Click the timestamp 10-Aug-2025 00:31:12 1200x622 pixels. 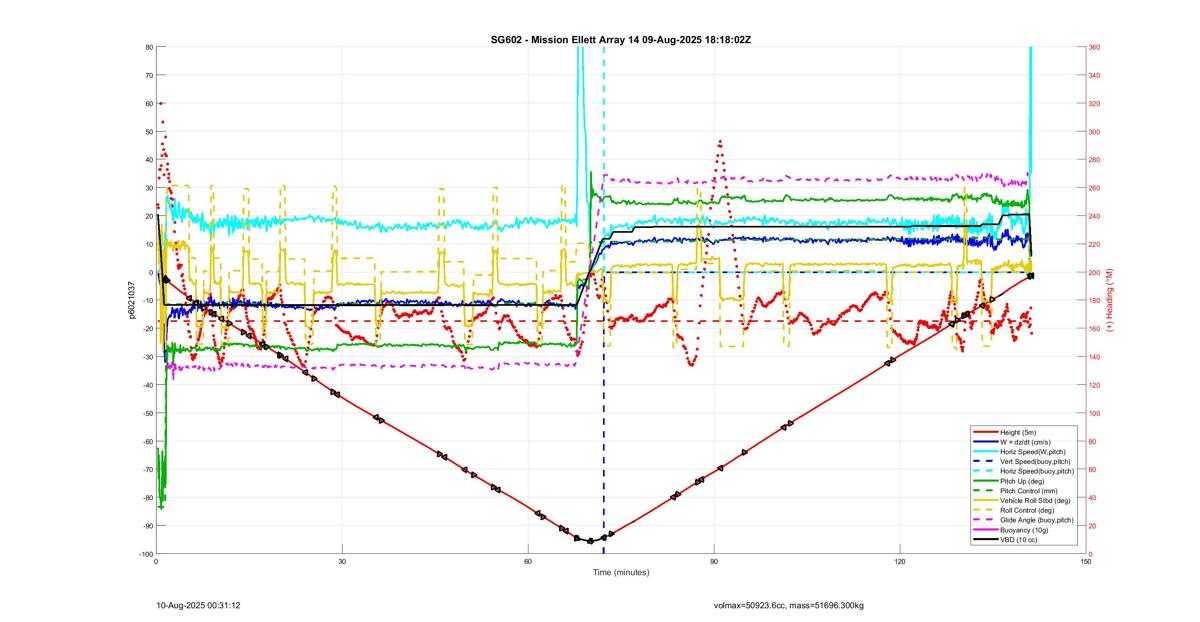point(198,605)
